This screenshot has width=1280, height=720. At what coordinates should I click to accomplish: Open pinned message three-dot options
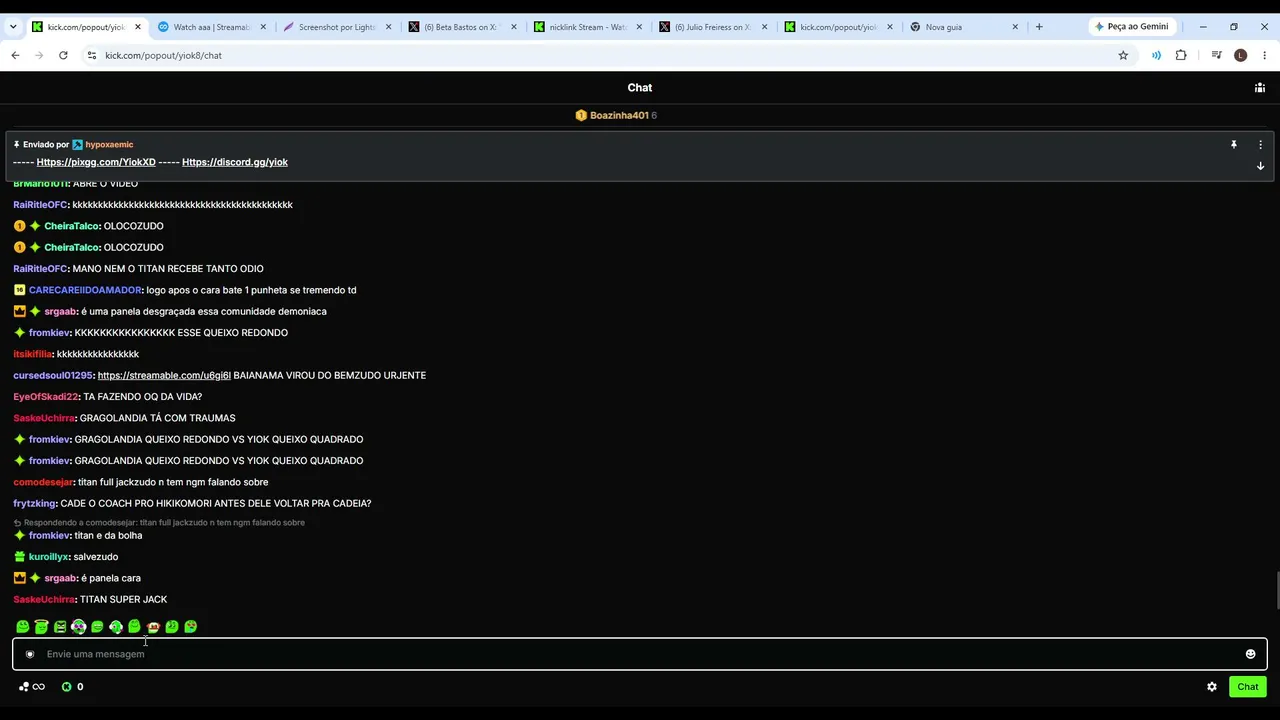(x=1260, y=145)
